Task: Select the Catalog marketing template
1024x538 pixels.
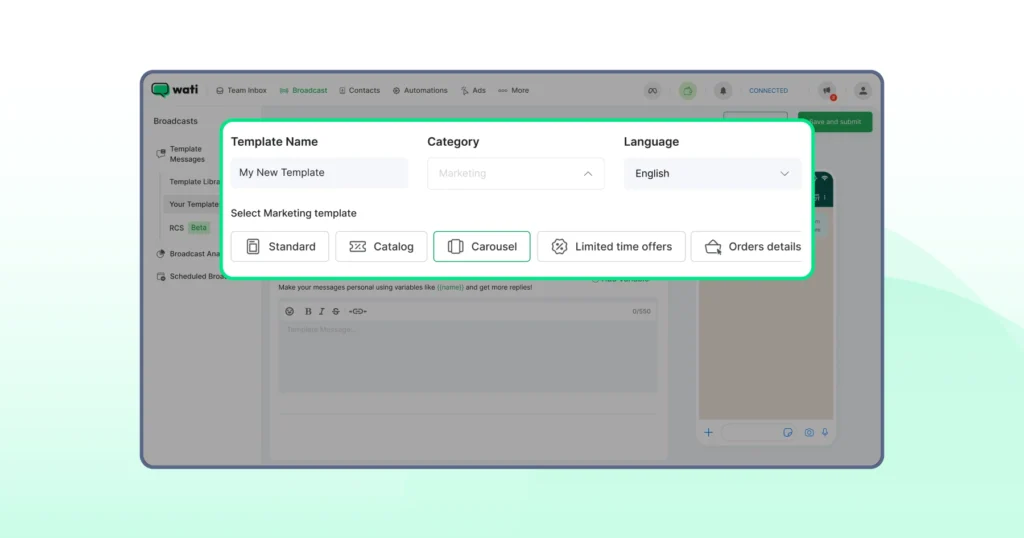Action: (x=381, y=247)
